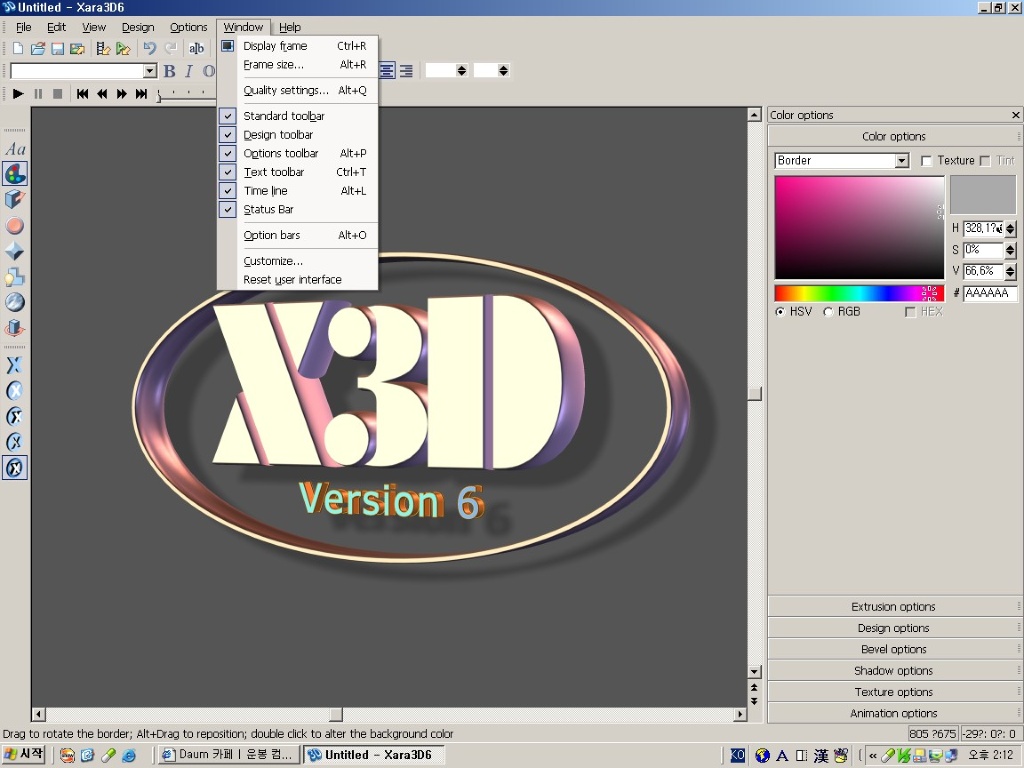This screenshot has width=1024, height=768.
Task: Open the text editor a|b icon
Action: coord(197,48)
